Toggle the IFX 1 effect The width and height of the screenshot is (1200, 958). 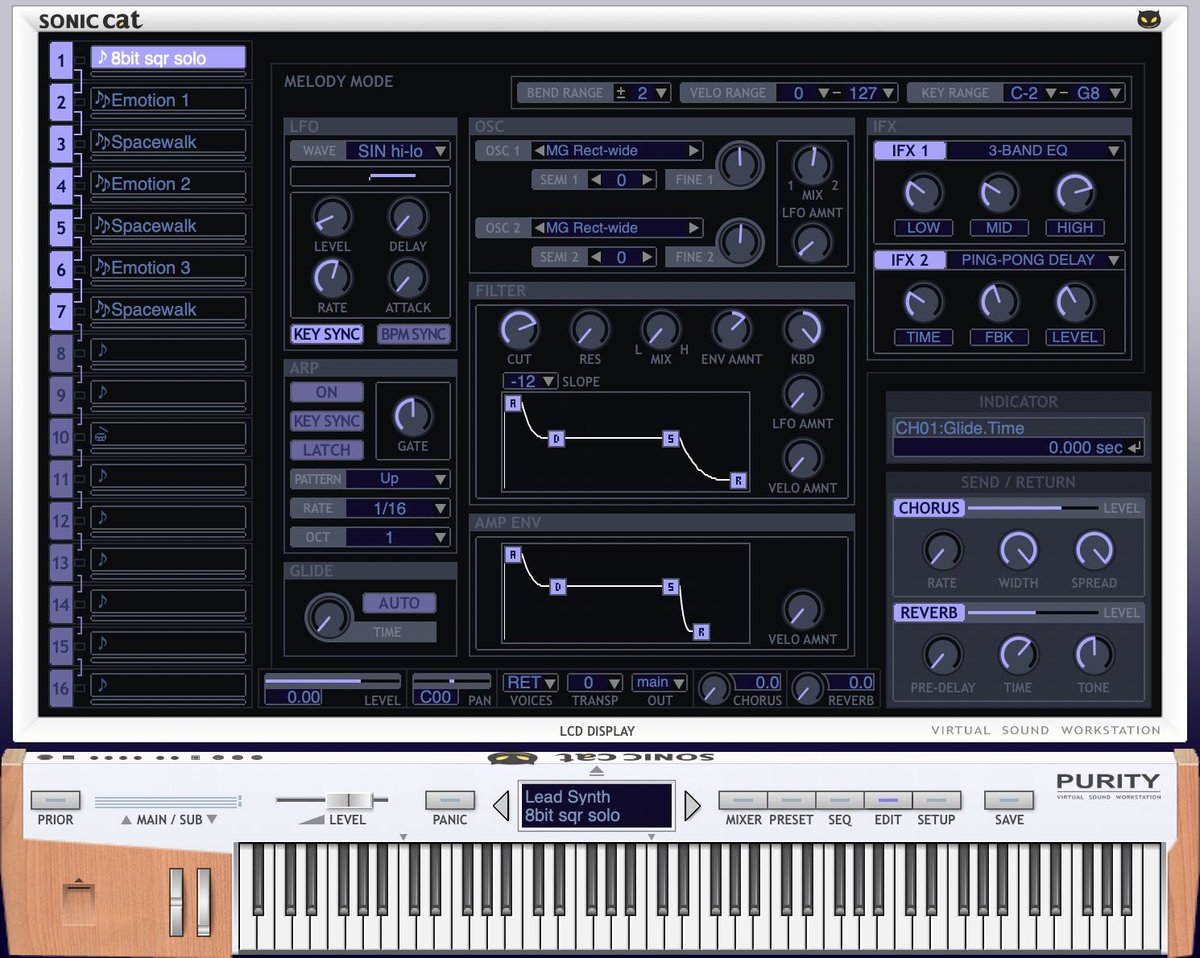pos(909,151)
